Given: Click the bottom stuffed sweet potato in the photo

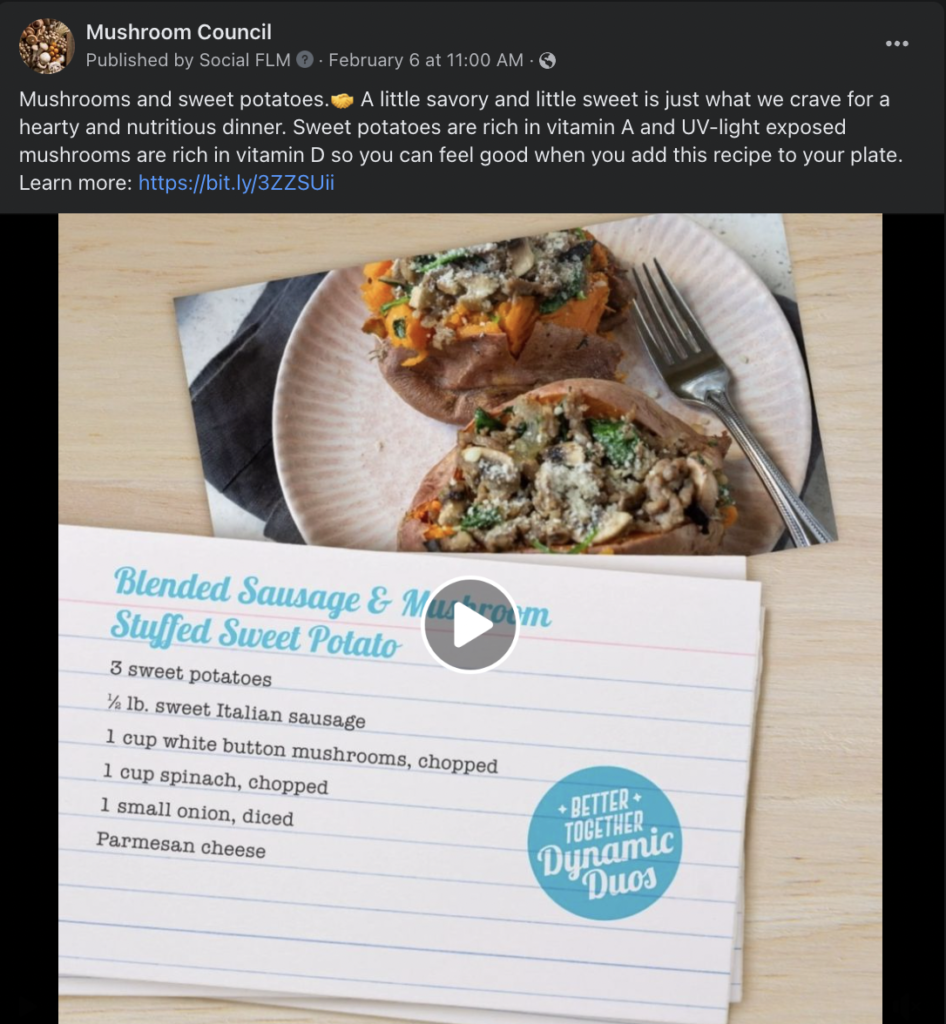Looking at the screenshot, I should (x=570, y=470).
